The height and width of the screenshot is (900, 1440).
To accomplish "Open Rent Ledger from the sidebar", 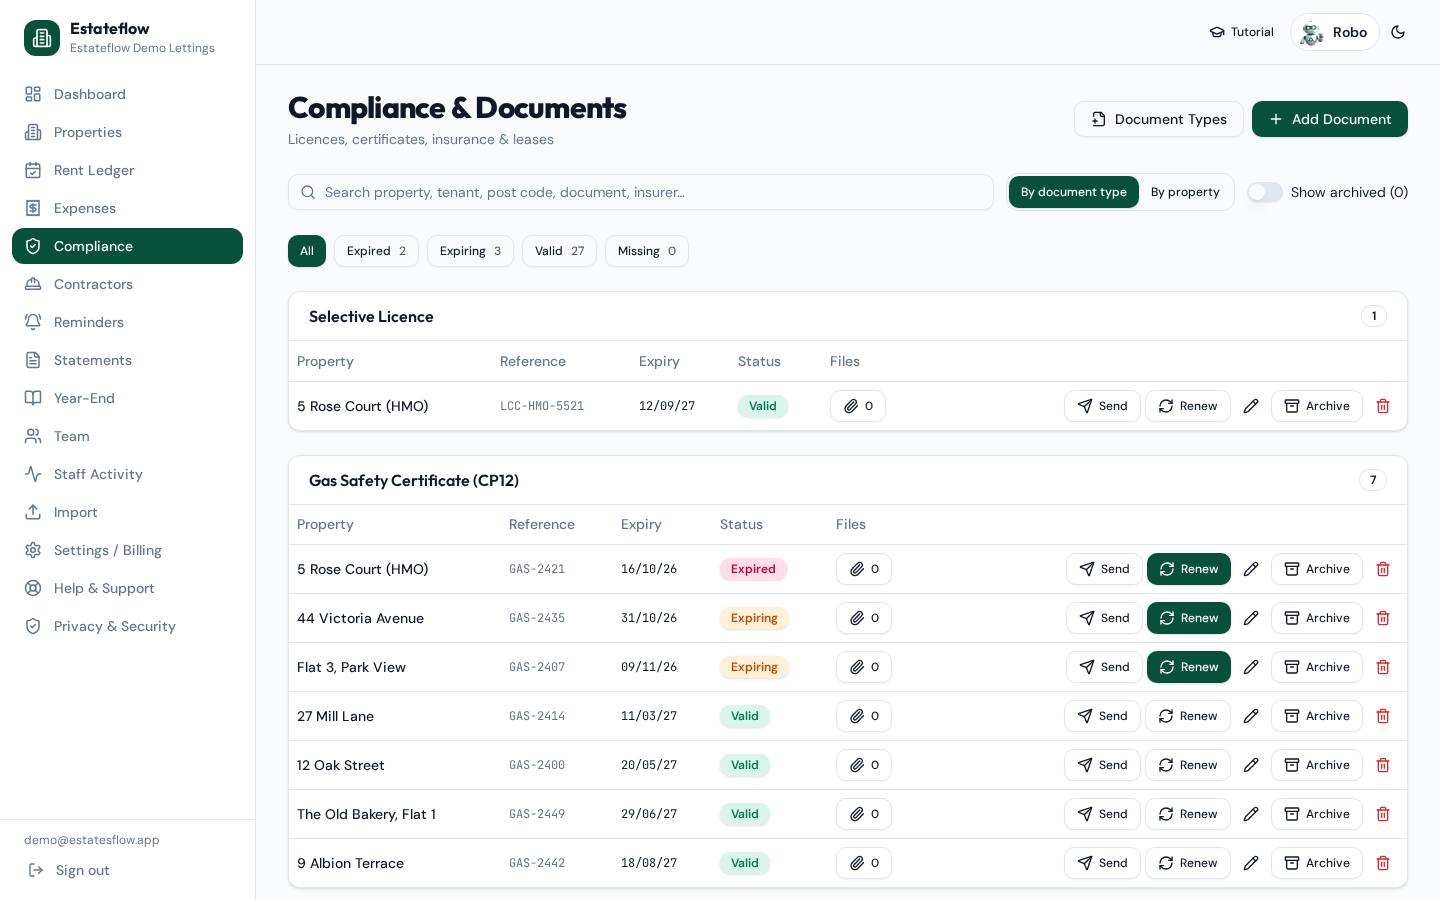I will click(x=127, y=170).
